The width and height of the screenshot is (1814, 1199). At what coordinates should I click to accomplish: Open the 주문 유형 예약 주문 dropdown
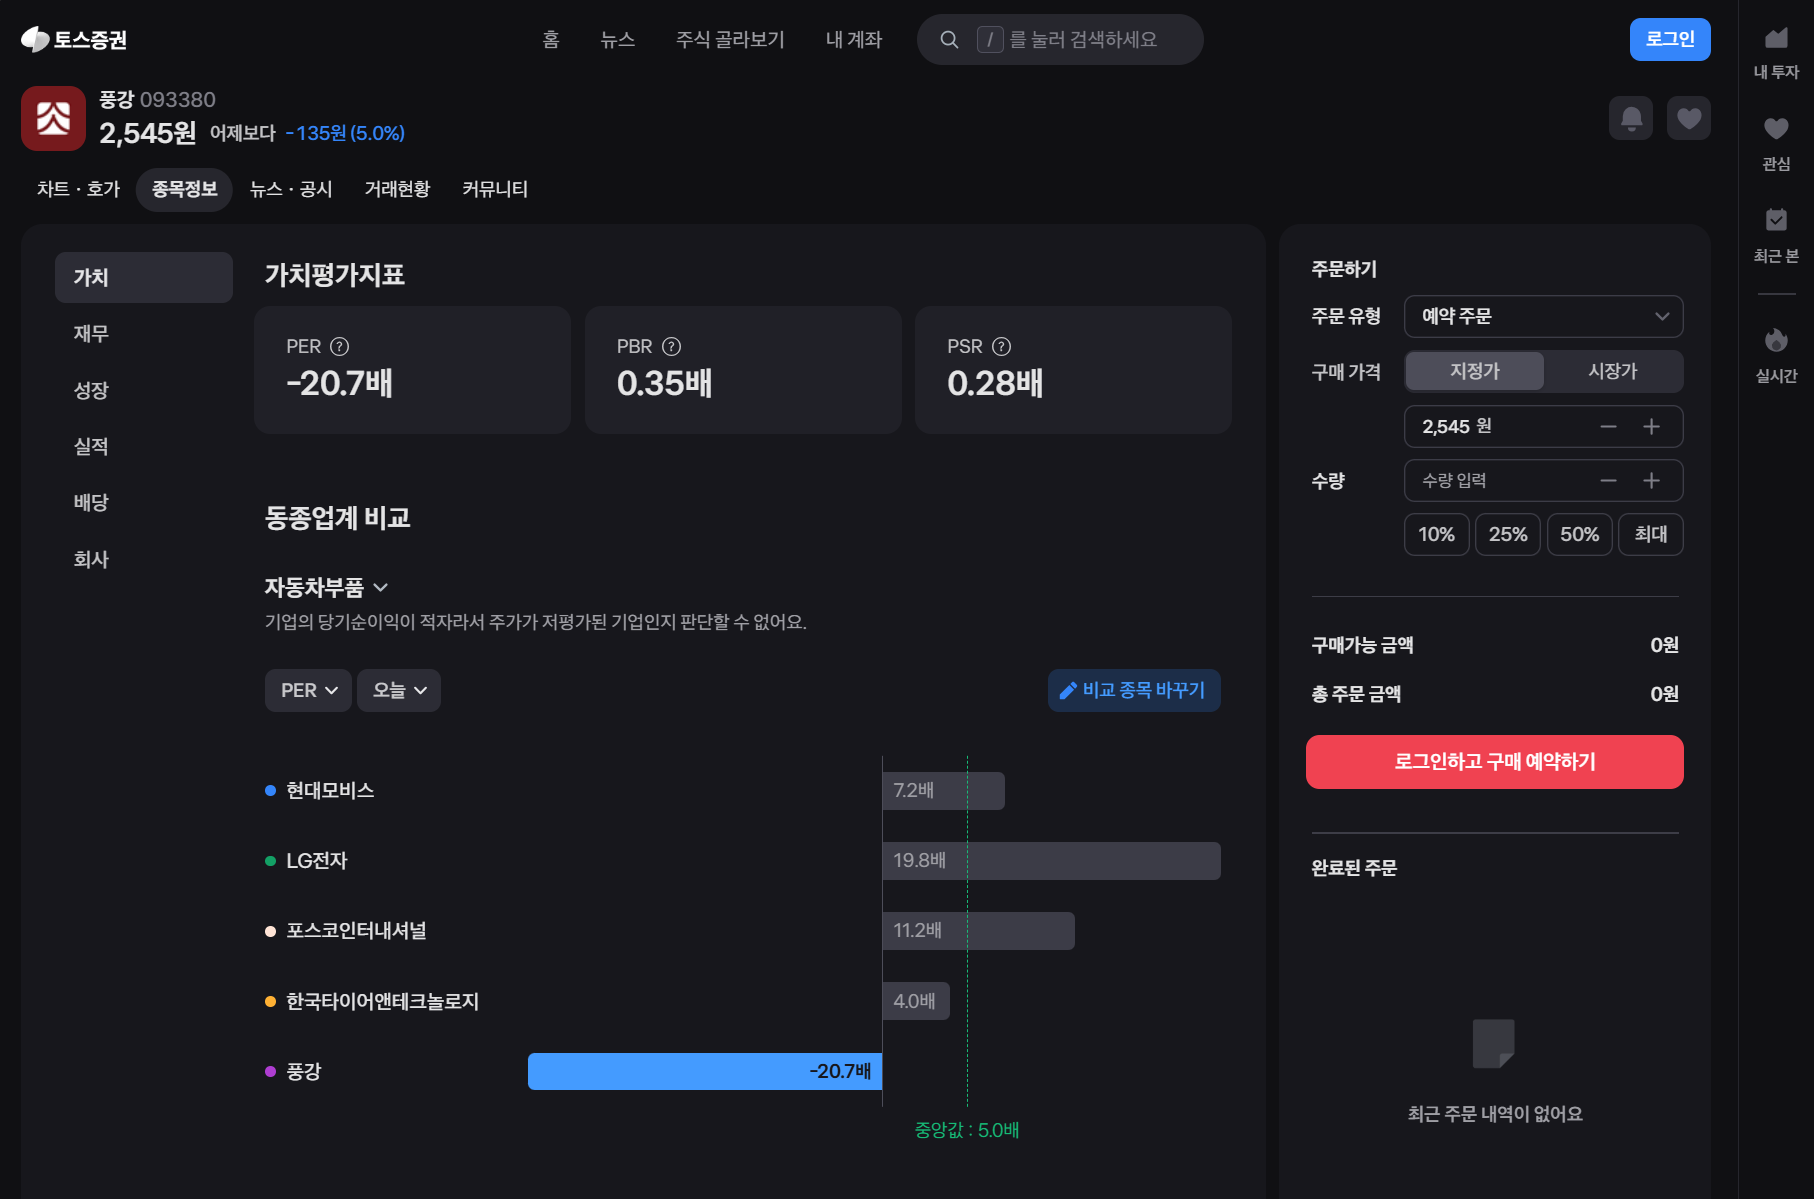click(x=1544, y=316)
